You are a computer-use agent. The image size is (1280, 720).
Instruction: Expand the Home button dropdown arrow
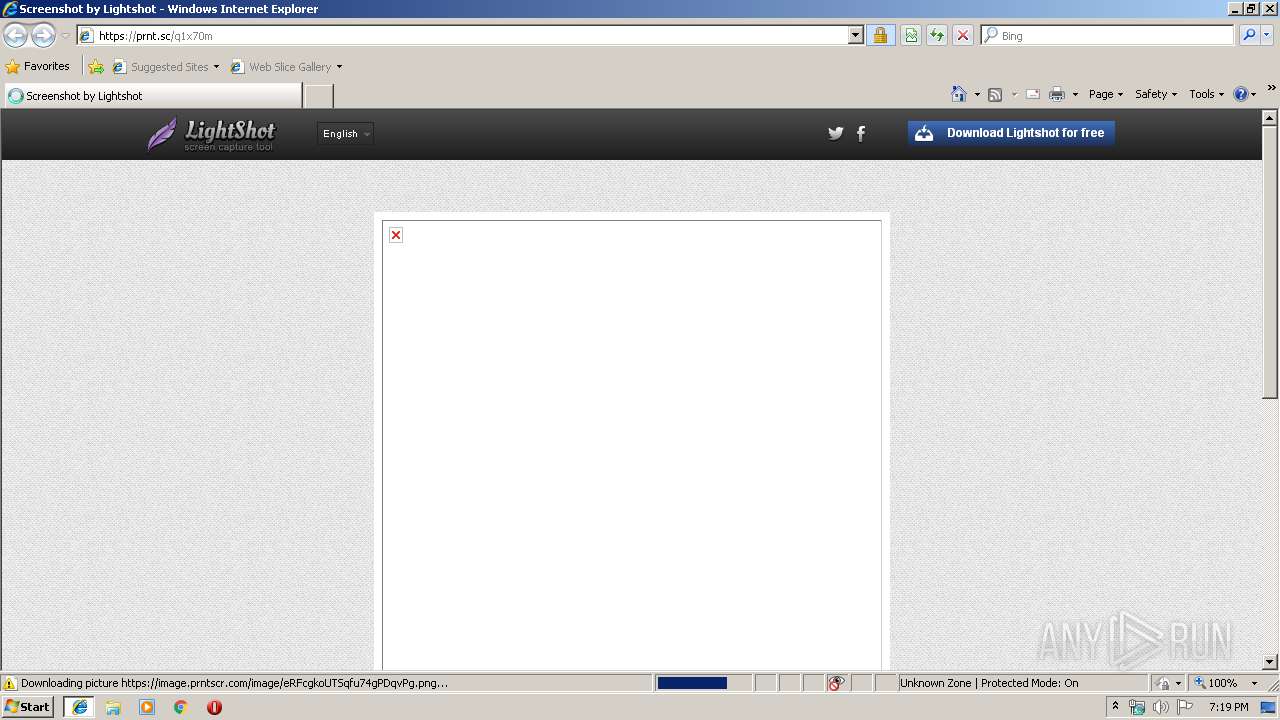tap(977, 95)
